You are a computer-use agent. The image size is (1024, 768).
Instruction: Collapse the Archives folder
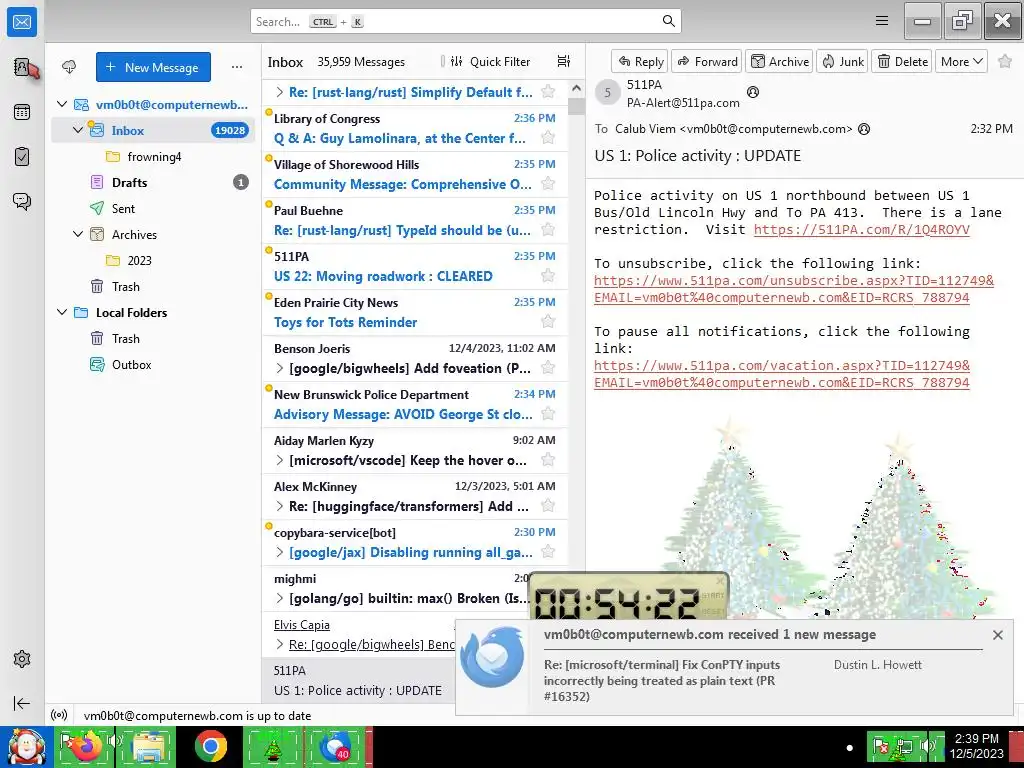click(x=78, y=234)
